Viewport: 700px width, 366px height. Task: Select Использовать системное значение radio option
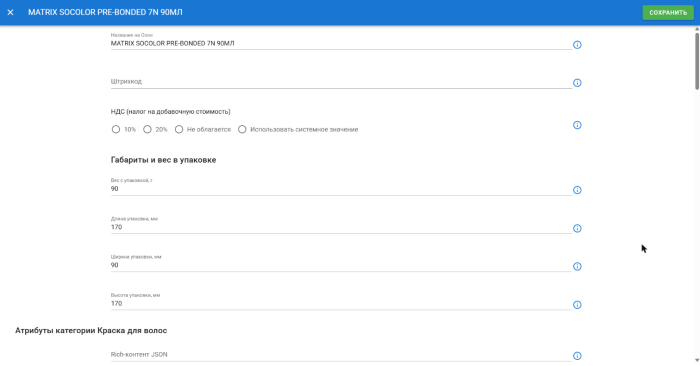pyautogui.click(x=242, y=129)
